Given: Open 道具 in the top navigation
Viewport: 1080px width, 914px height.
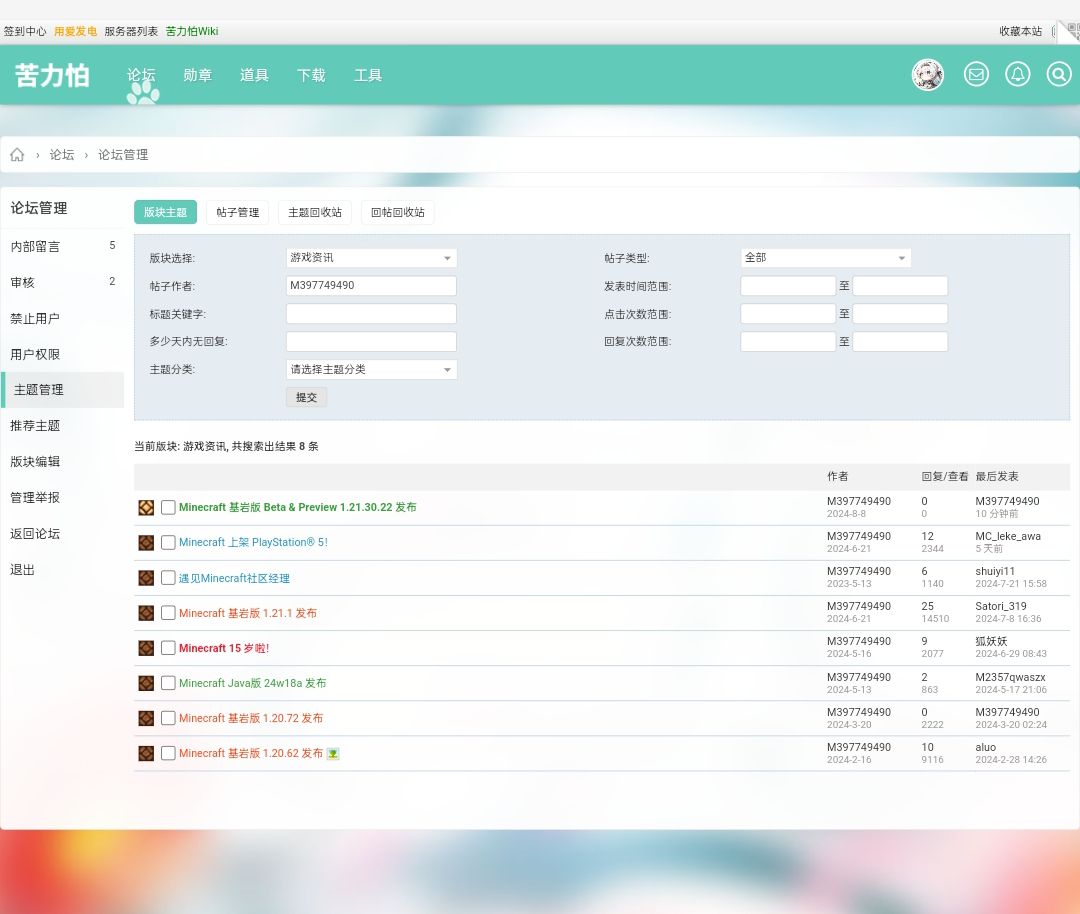Looking at the screenshot, I should point(254,75).
